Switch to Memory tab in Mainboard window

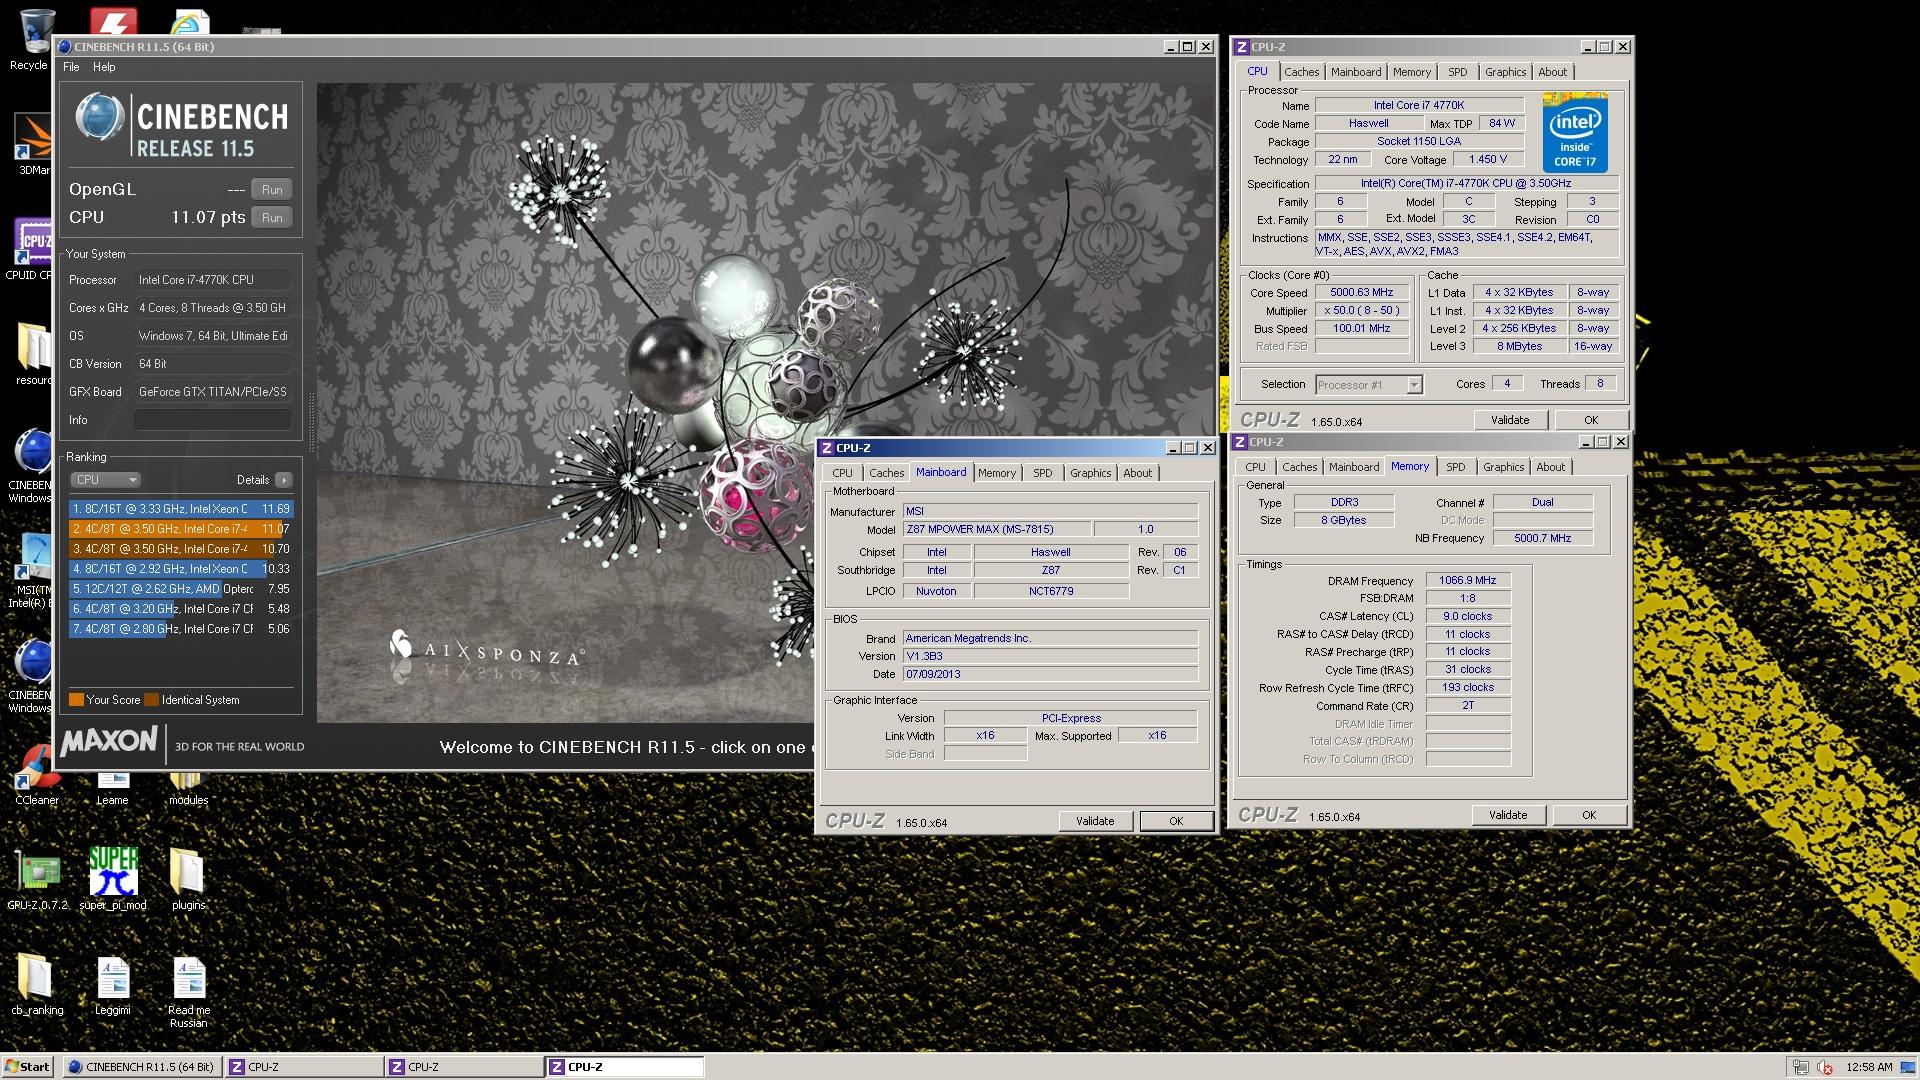(996, 473)
